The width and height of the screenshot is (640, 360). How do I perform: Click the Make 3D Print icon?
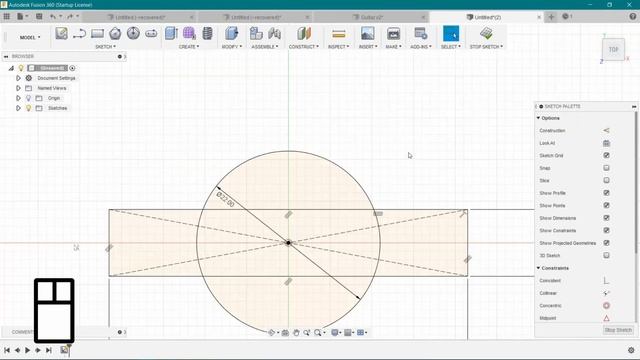click(393, 33)
